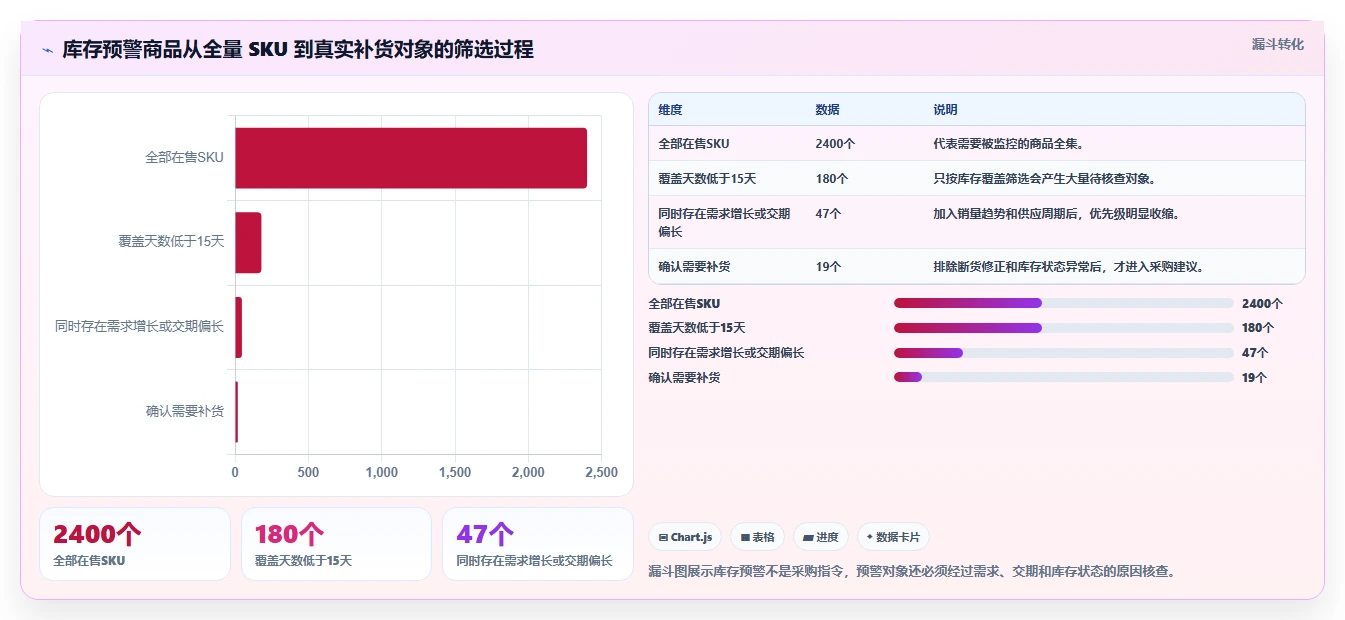
Task: Click the 进度 chip
Action: tap(821, 537)
